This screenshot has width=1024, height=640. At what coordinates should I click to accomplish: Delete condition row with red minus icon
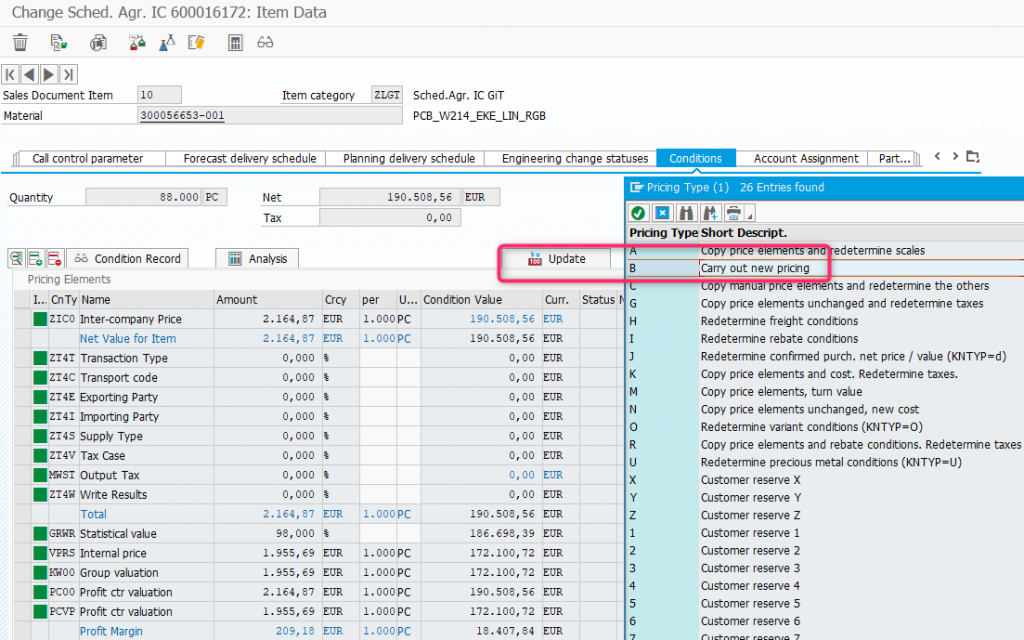[54, 258]
